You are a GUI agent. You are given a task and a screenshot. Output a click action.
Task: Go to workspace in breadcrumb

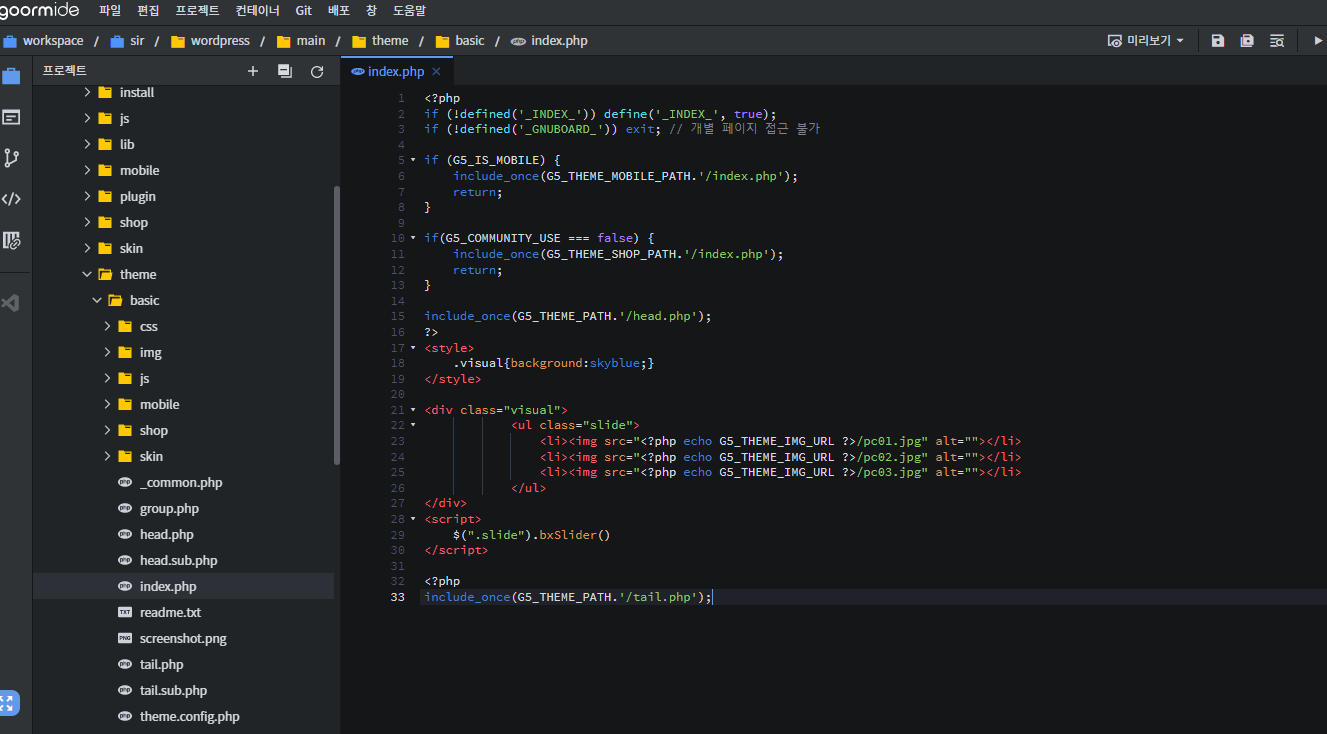(43, 41)
